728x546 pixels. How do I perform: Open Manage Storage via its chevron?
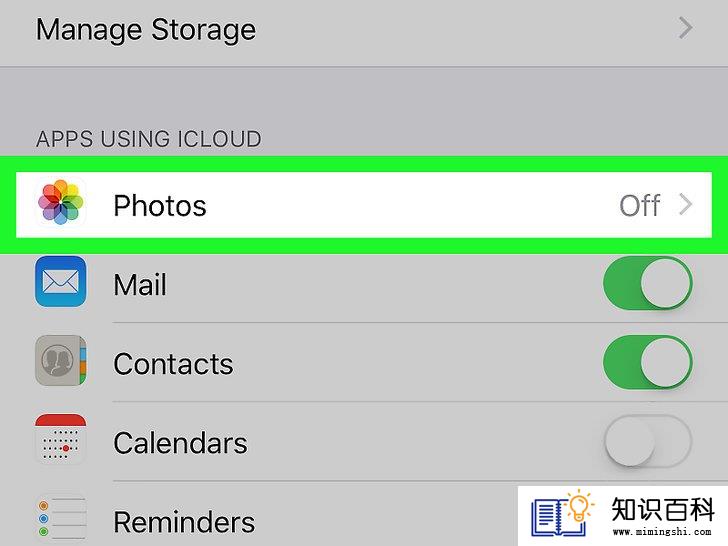[x=686, y=28]
